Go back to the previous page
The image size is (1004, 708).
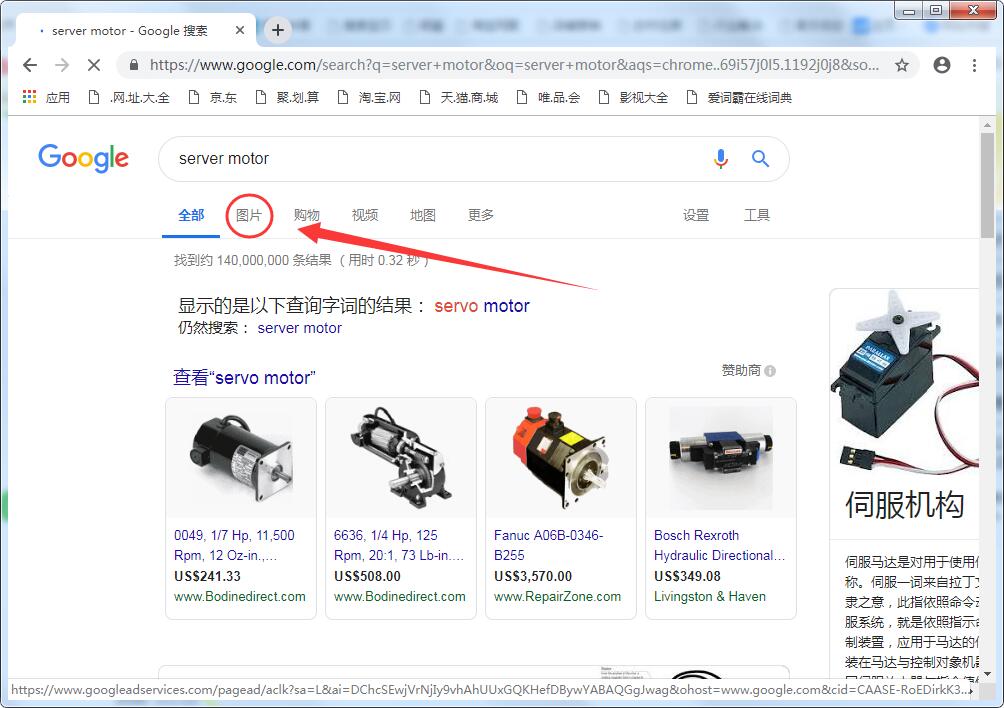tap(29, 65)
